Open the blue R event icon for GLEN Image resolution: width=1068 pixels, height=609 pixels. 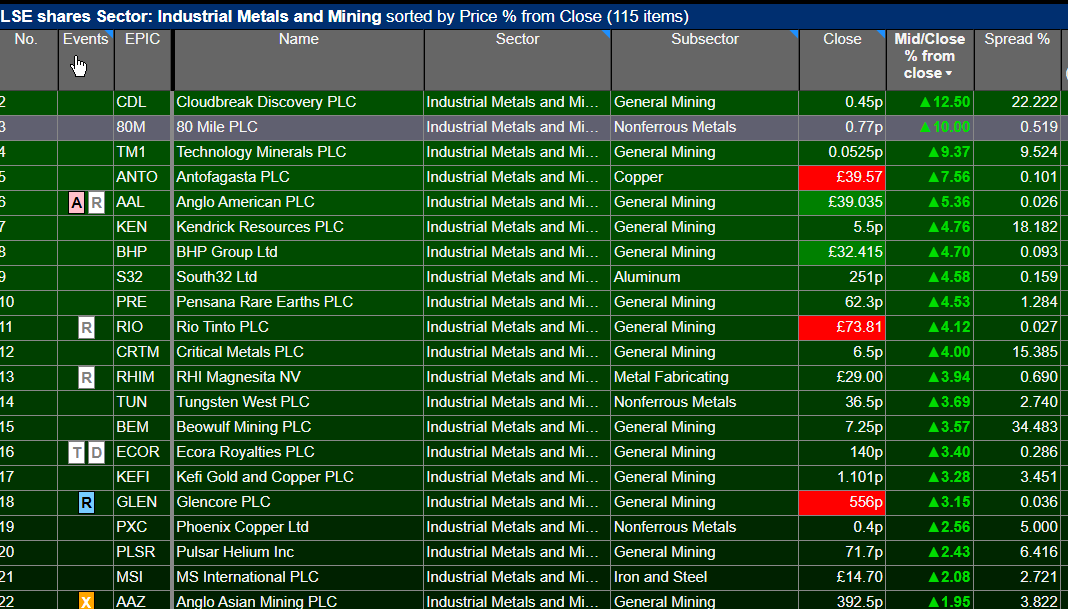[x=86, y=503]
